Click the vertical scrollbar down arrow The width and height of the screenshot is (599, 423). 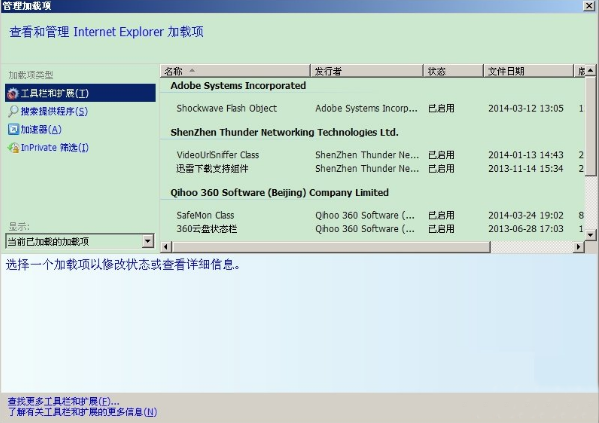tap(591, 235)
